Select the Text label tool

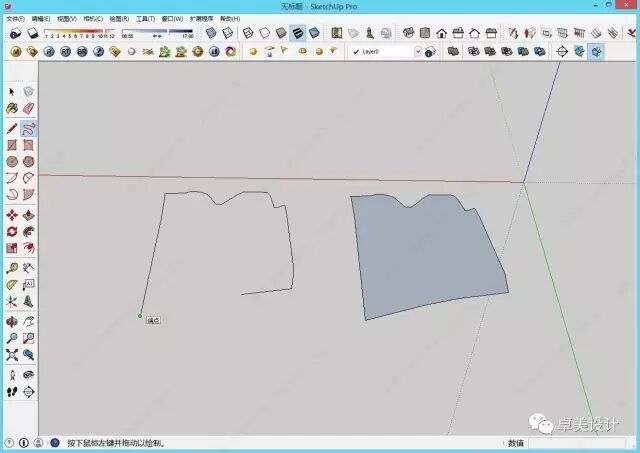28,284
